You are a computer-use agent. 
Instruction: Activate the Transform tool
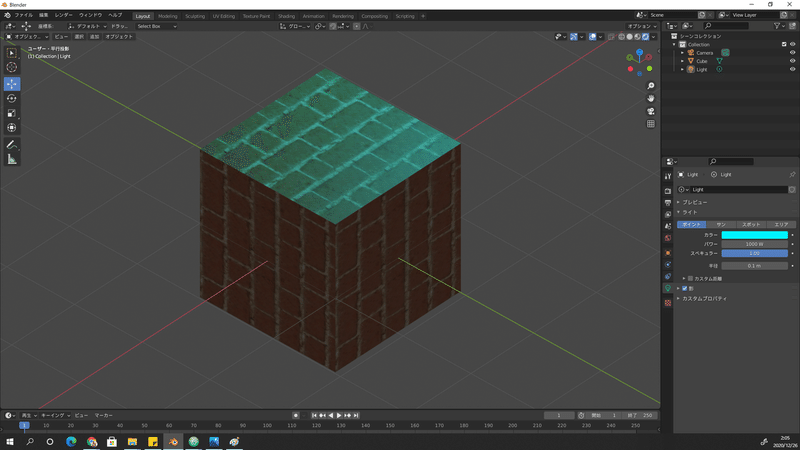[x=12, y=128]
